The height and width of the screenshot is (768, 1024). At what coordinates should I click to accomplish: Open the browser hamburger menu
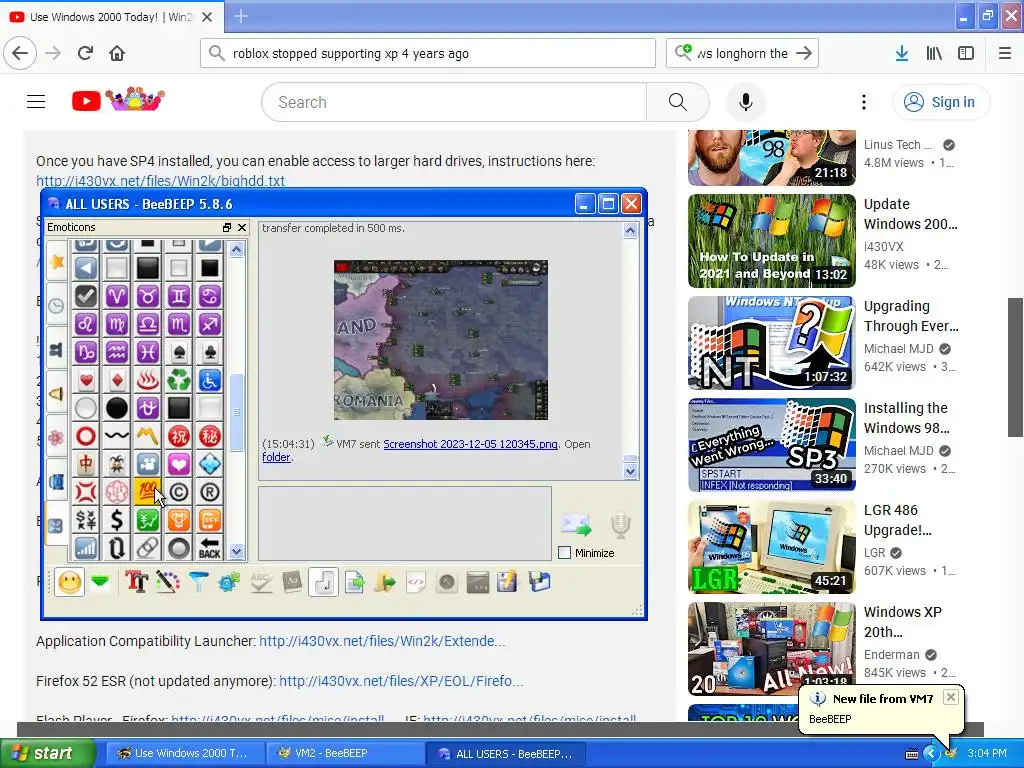[1004, 53]
